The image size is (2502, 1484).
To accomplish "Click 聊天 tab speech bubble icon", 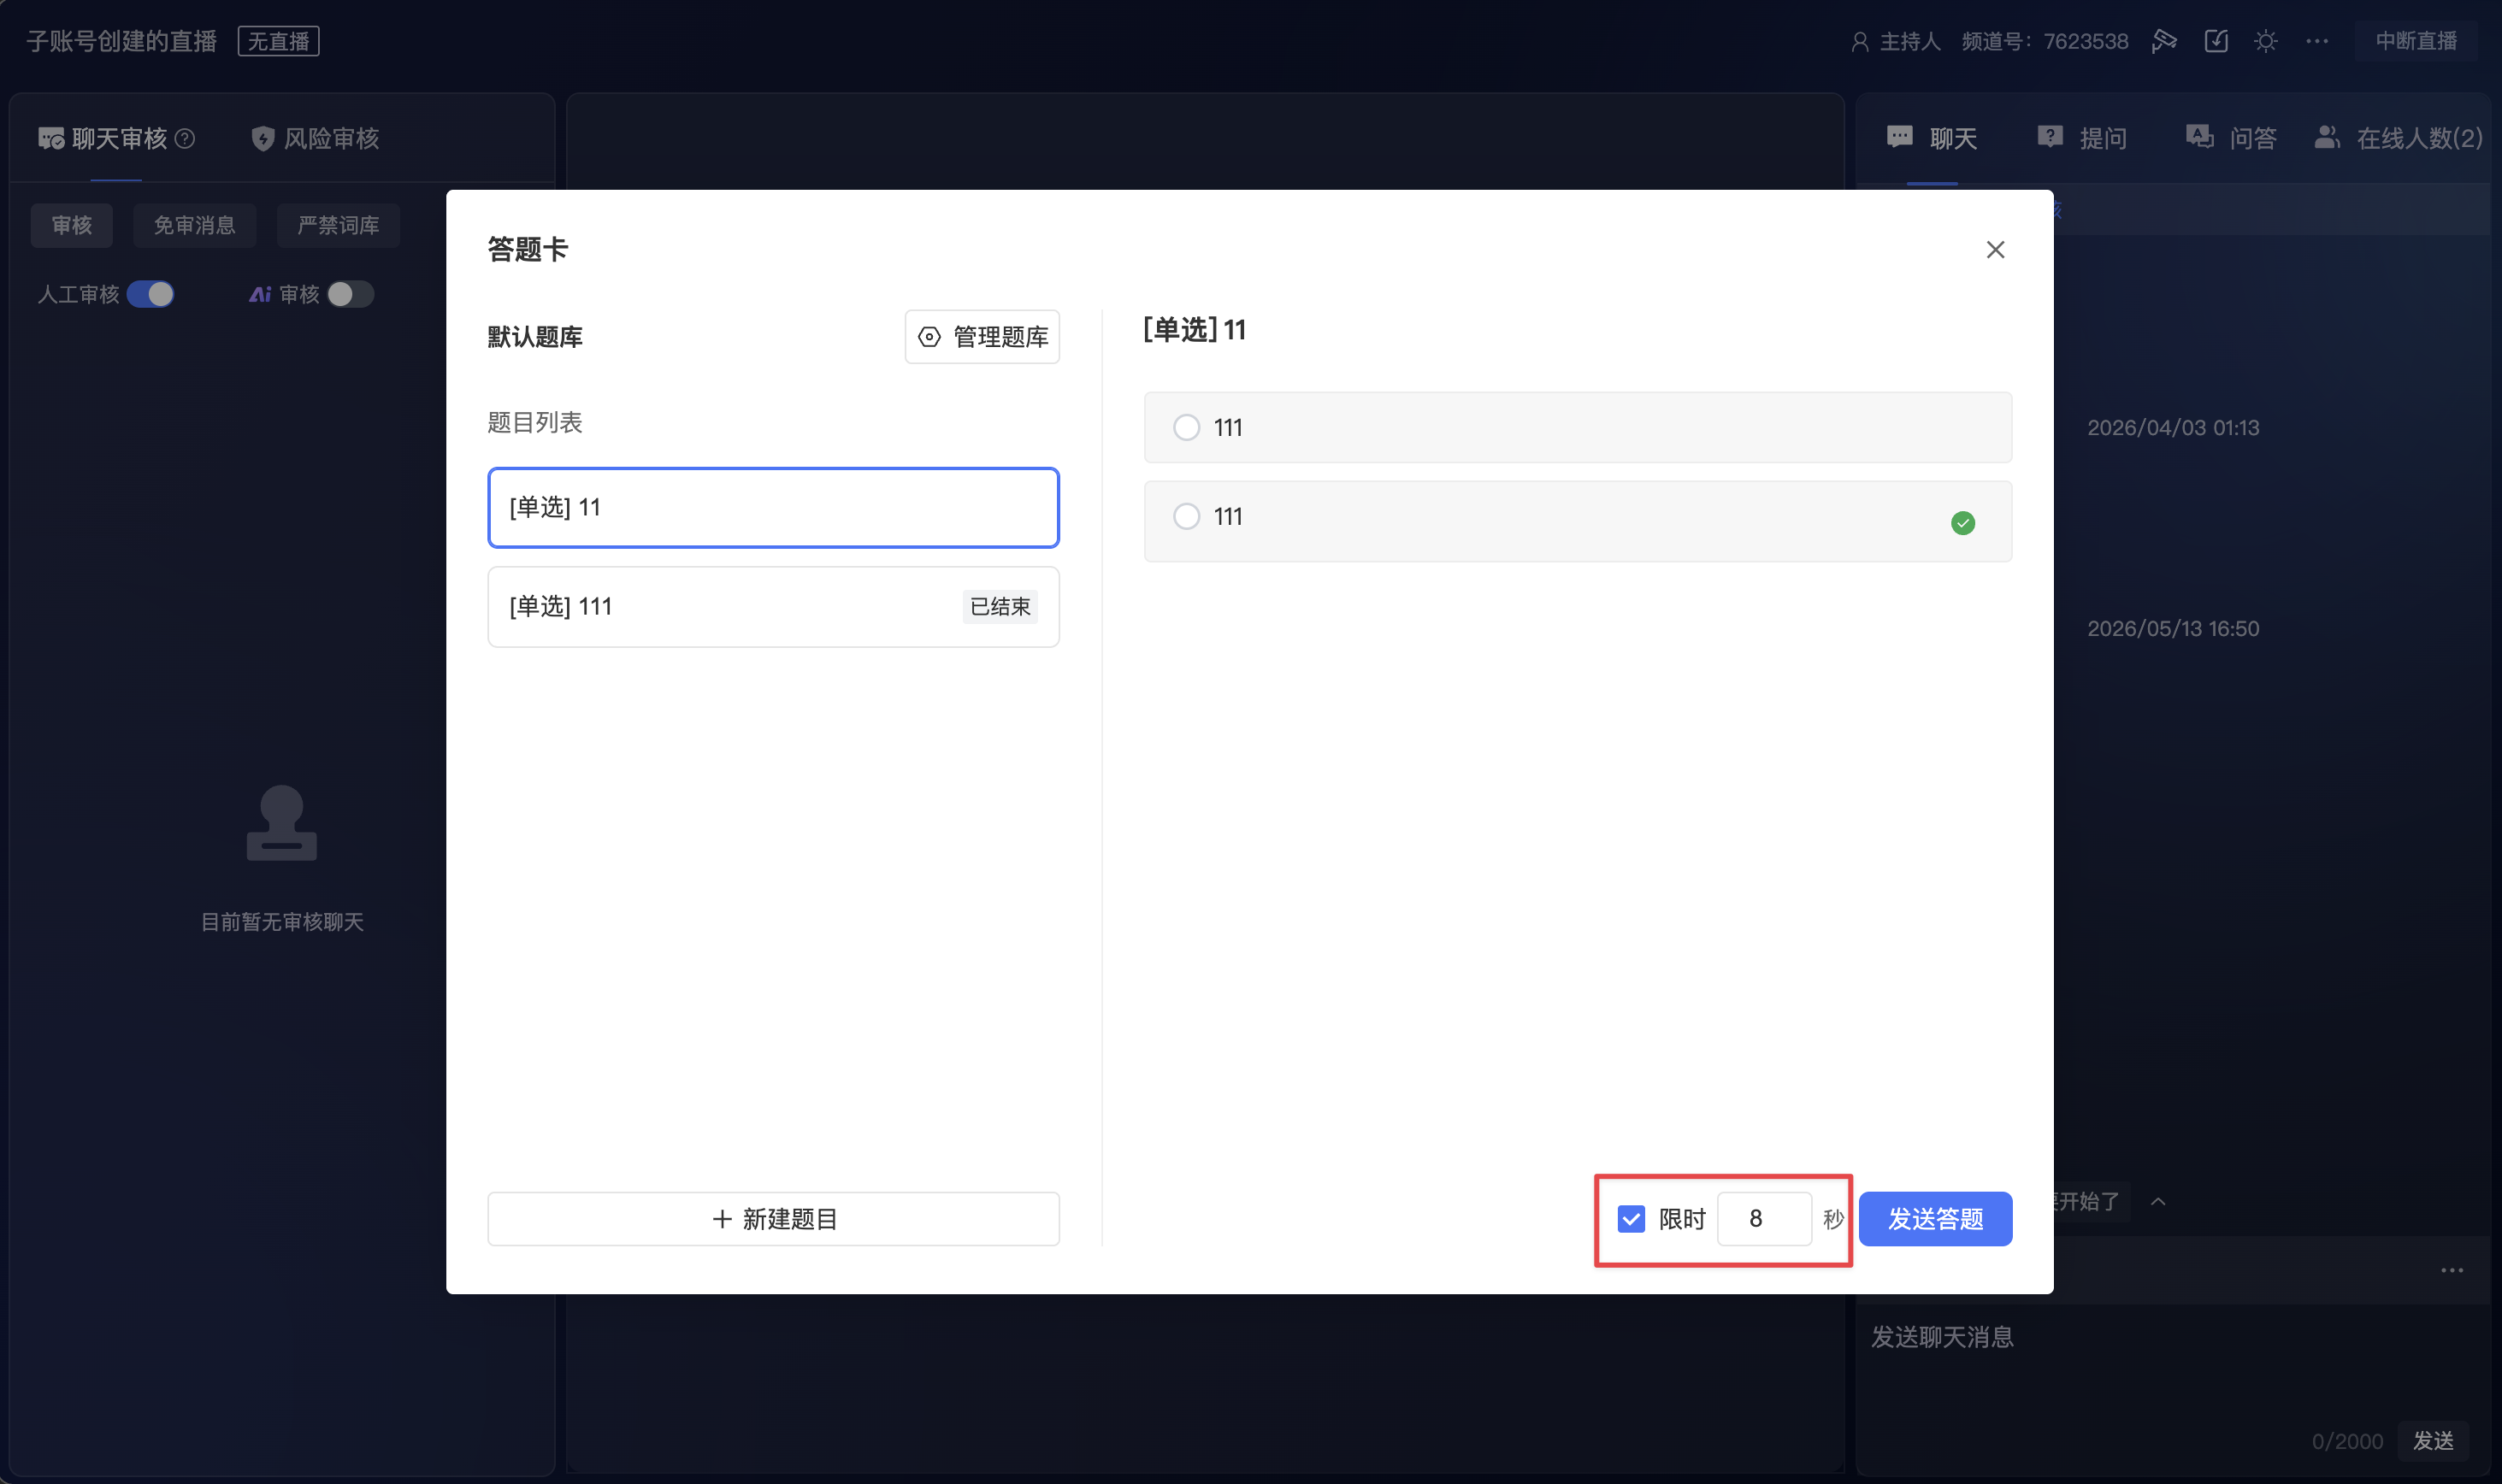I will (1899, 137).
